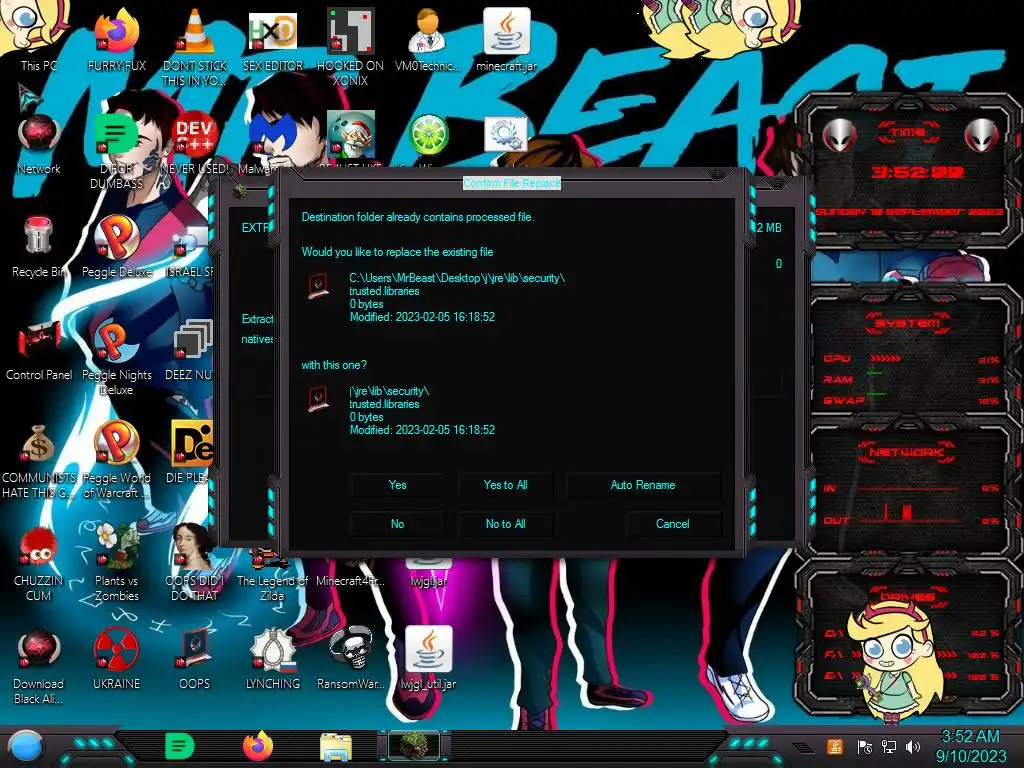Select OOPS DID I DO THAT icon
This screenshot has width=1024, height=768.
[195, 564]
